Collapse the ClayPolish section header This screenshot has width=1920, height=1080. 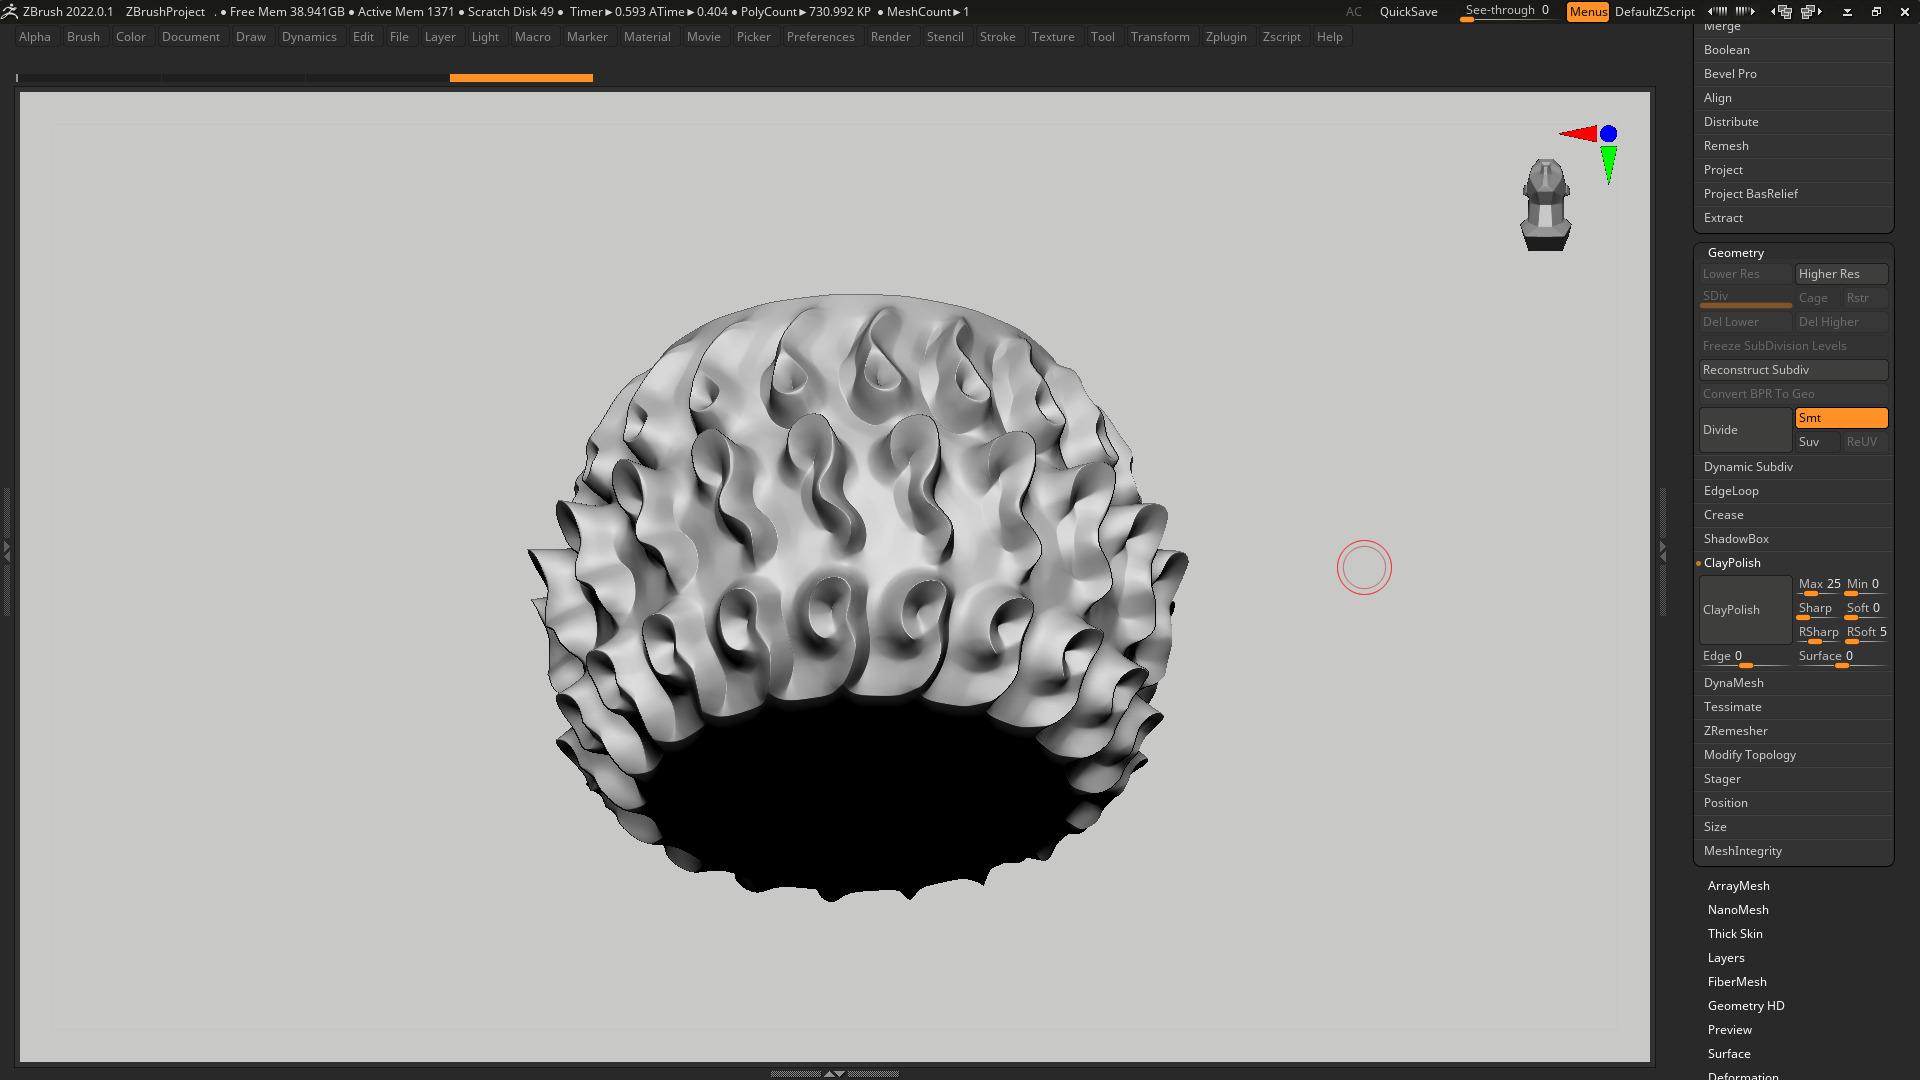point(1732,563)
